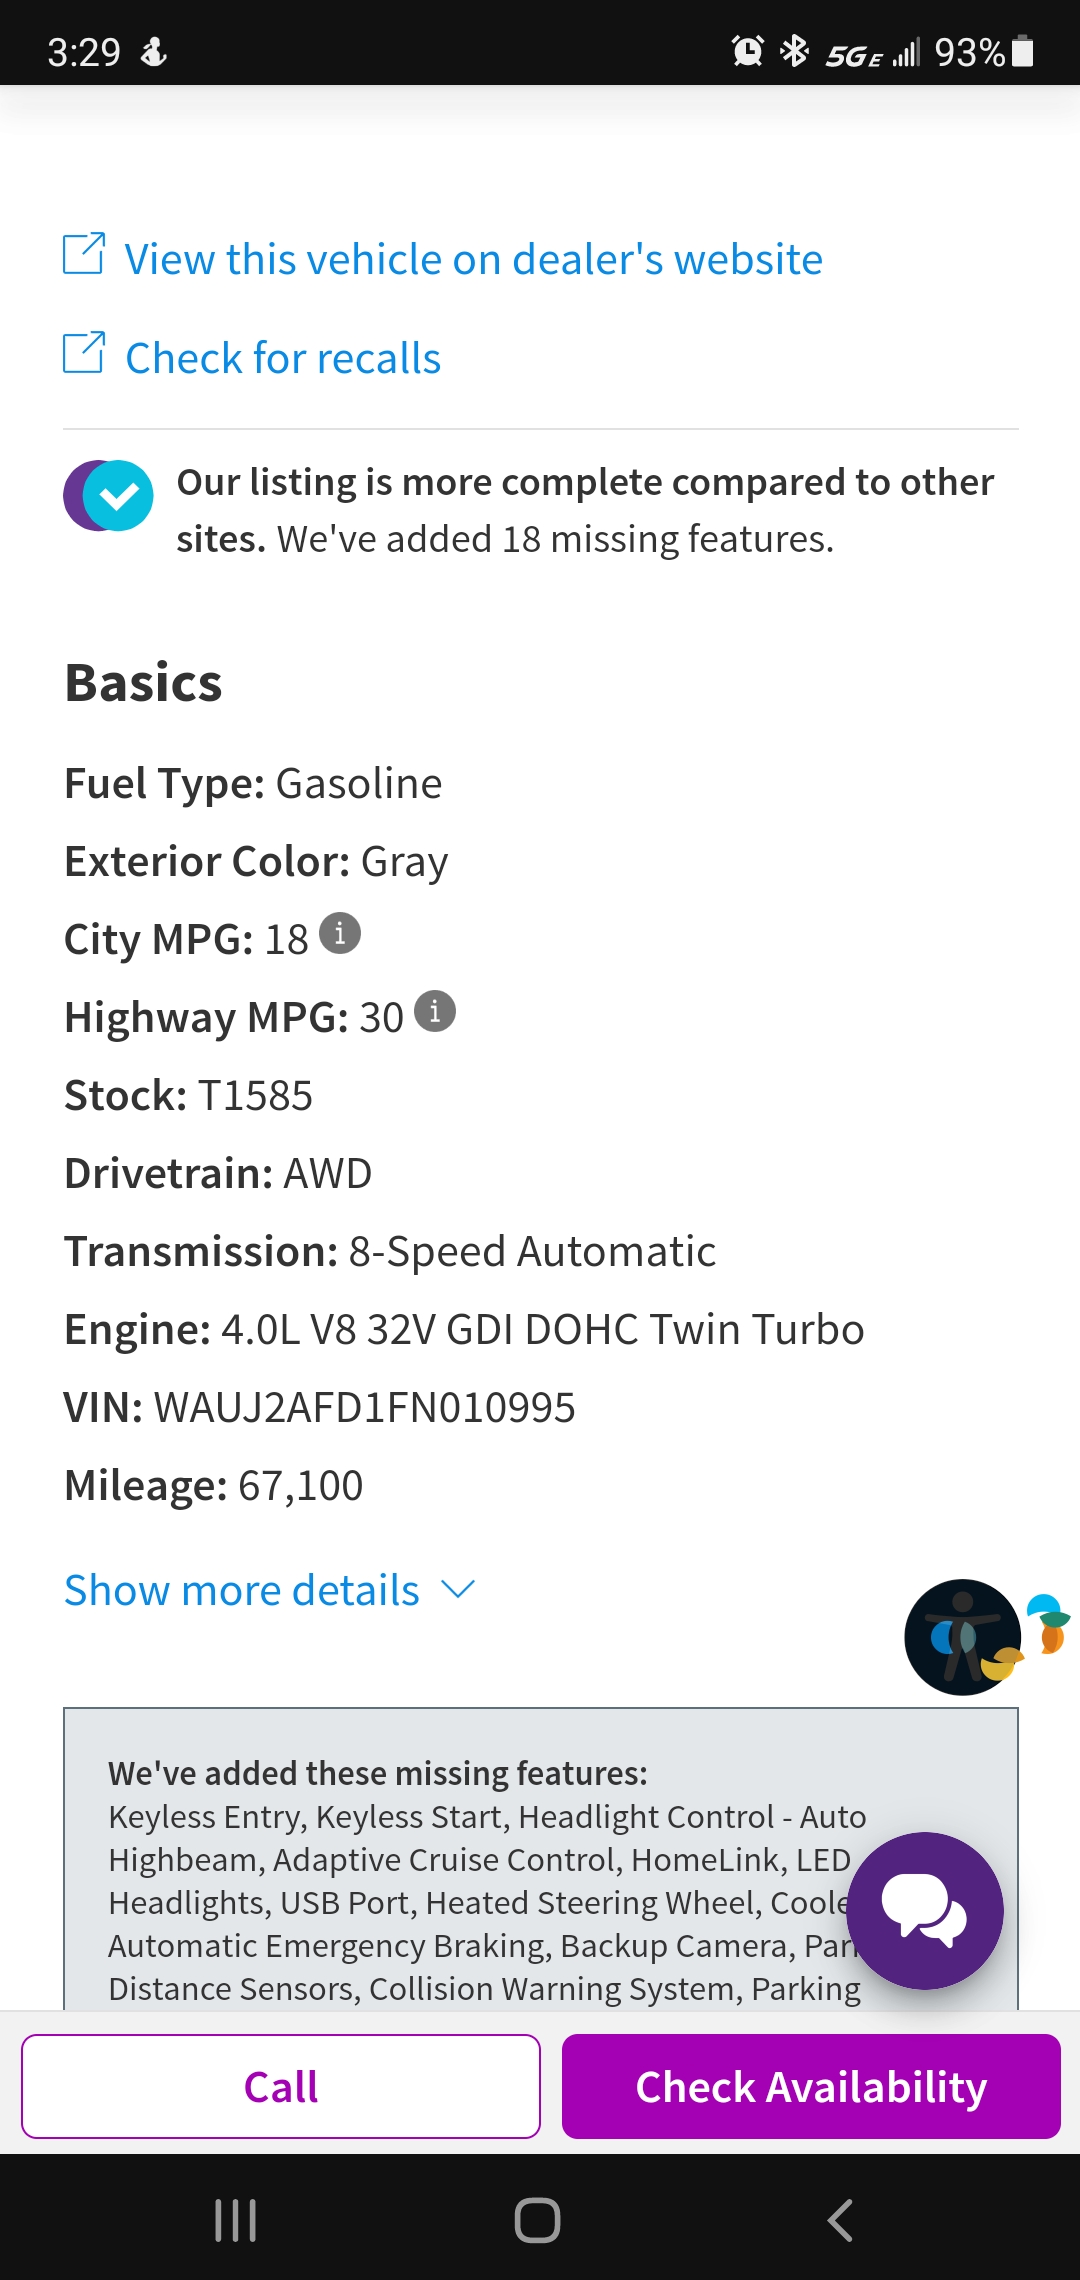This screenshot has height=2280, width=1080.
Task: Open the accessibility widget icon
Action: tap(963, 1637)
